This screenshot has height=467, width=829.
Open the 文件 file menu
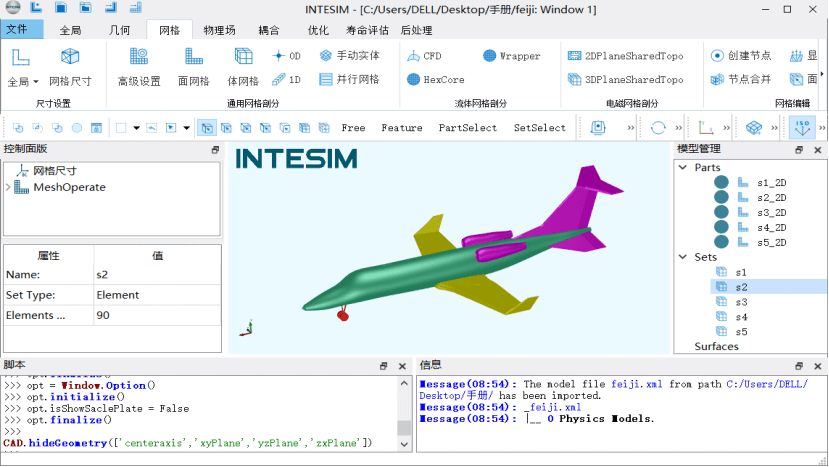17,30
